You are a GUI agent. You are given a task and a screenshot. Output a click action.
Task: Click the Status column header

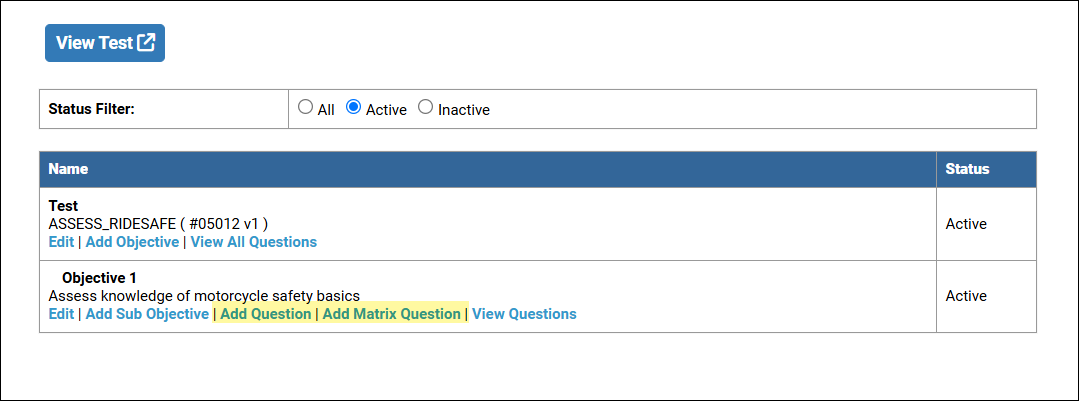[x=967, y=169]
